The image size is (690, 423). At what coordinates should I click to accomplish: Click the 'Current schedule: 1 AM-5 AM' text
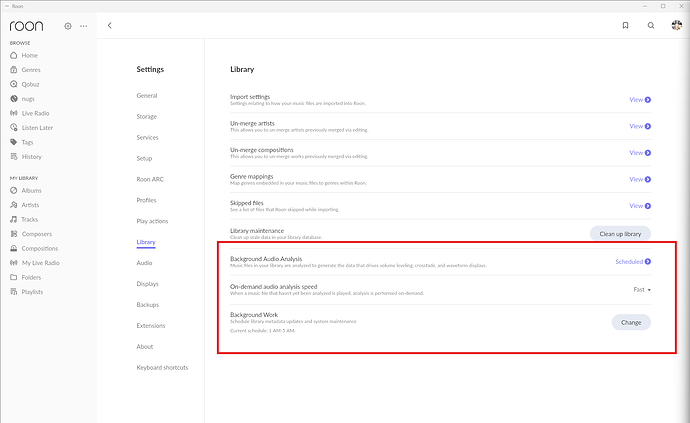click(262, 331)
